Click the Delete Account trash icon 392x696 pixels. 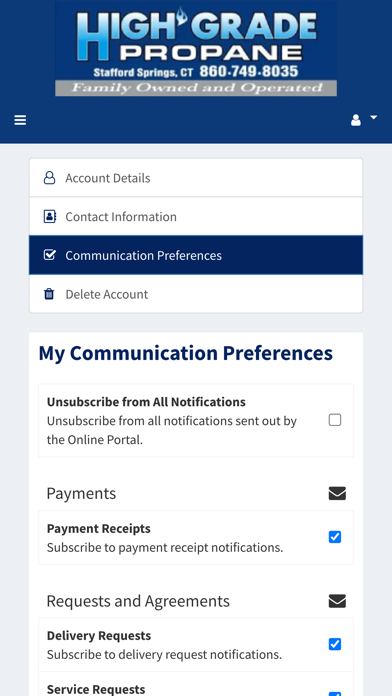pos(49,294)
